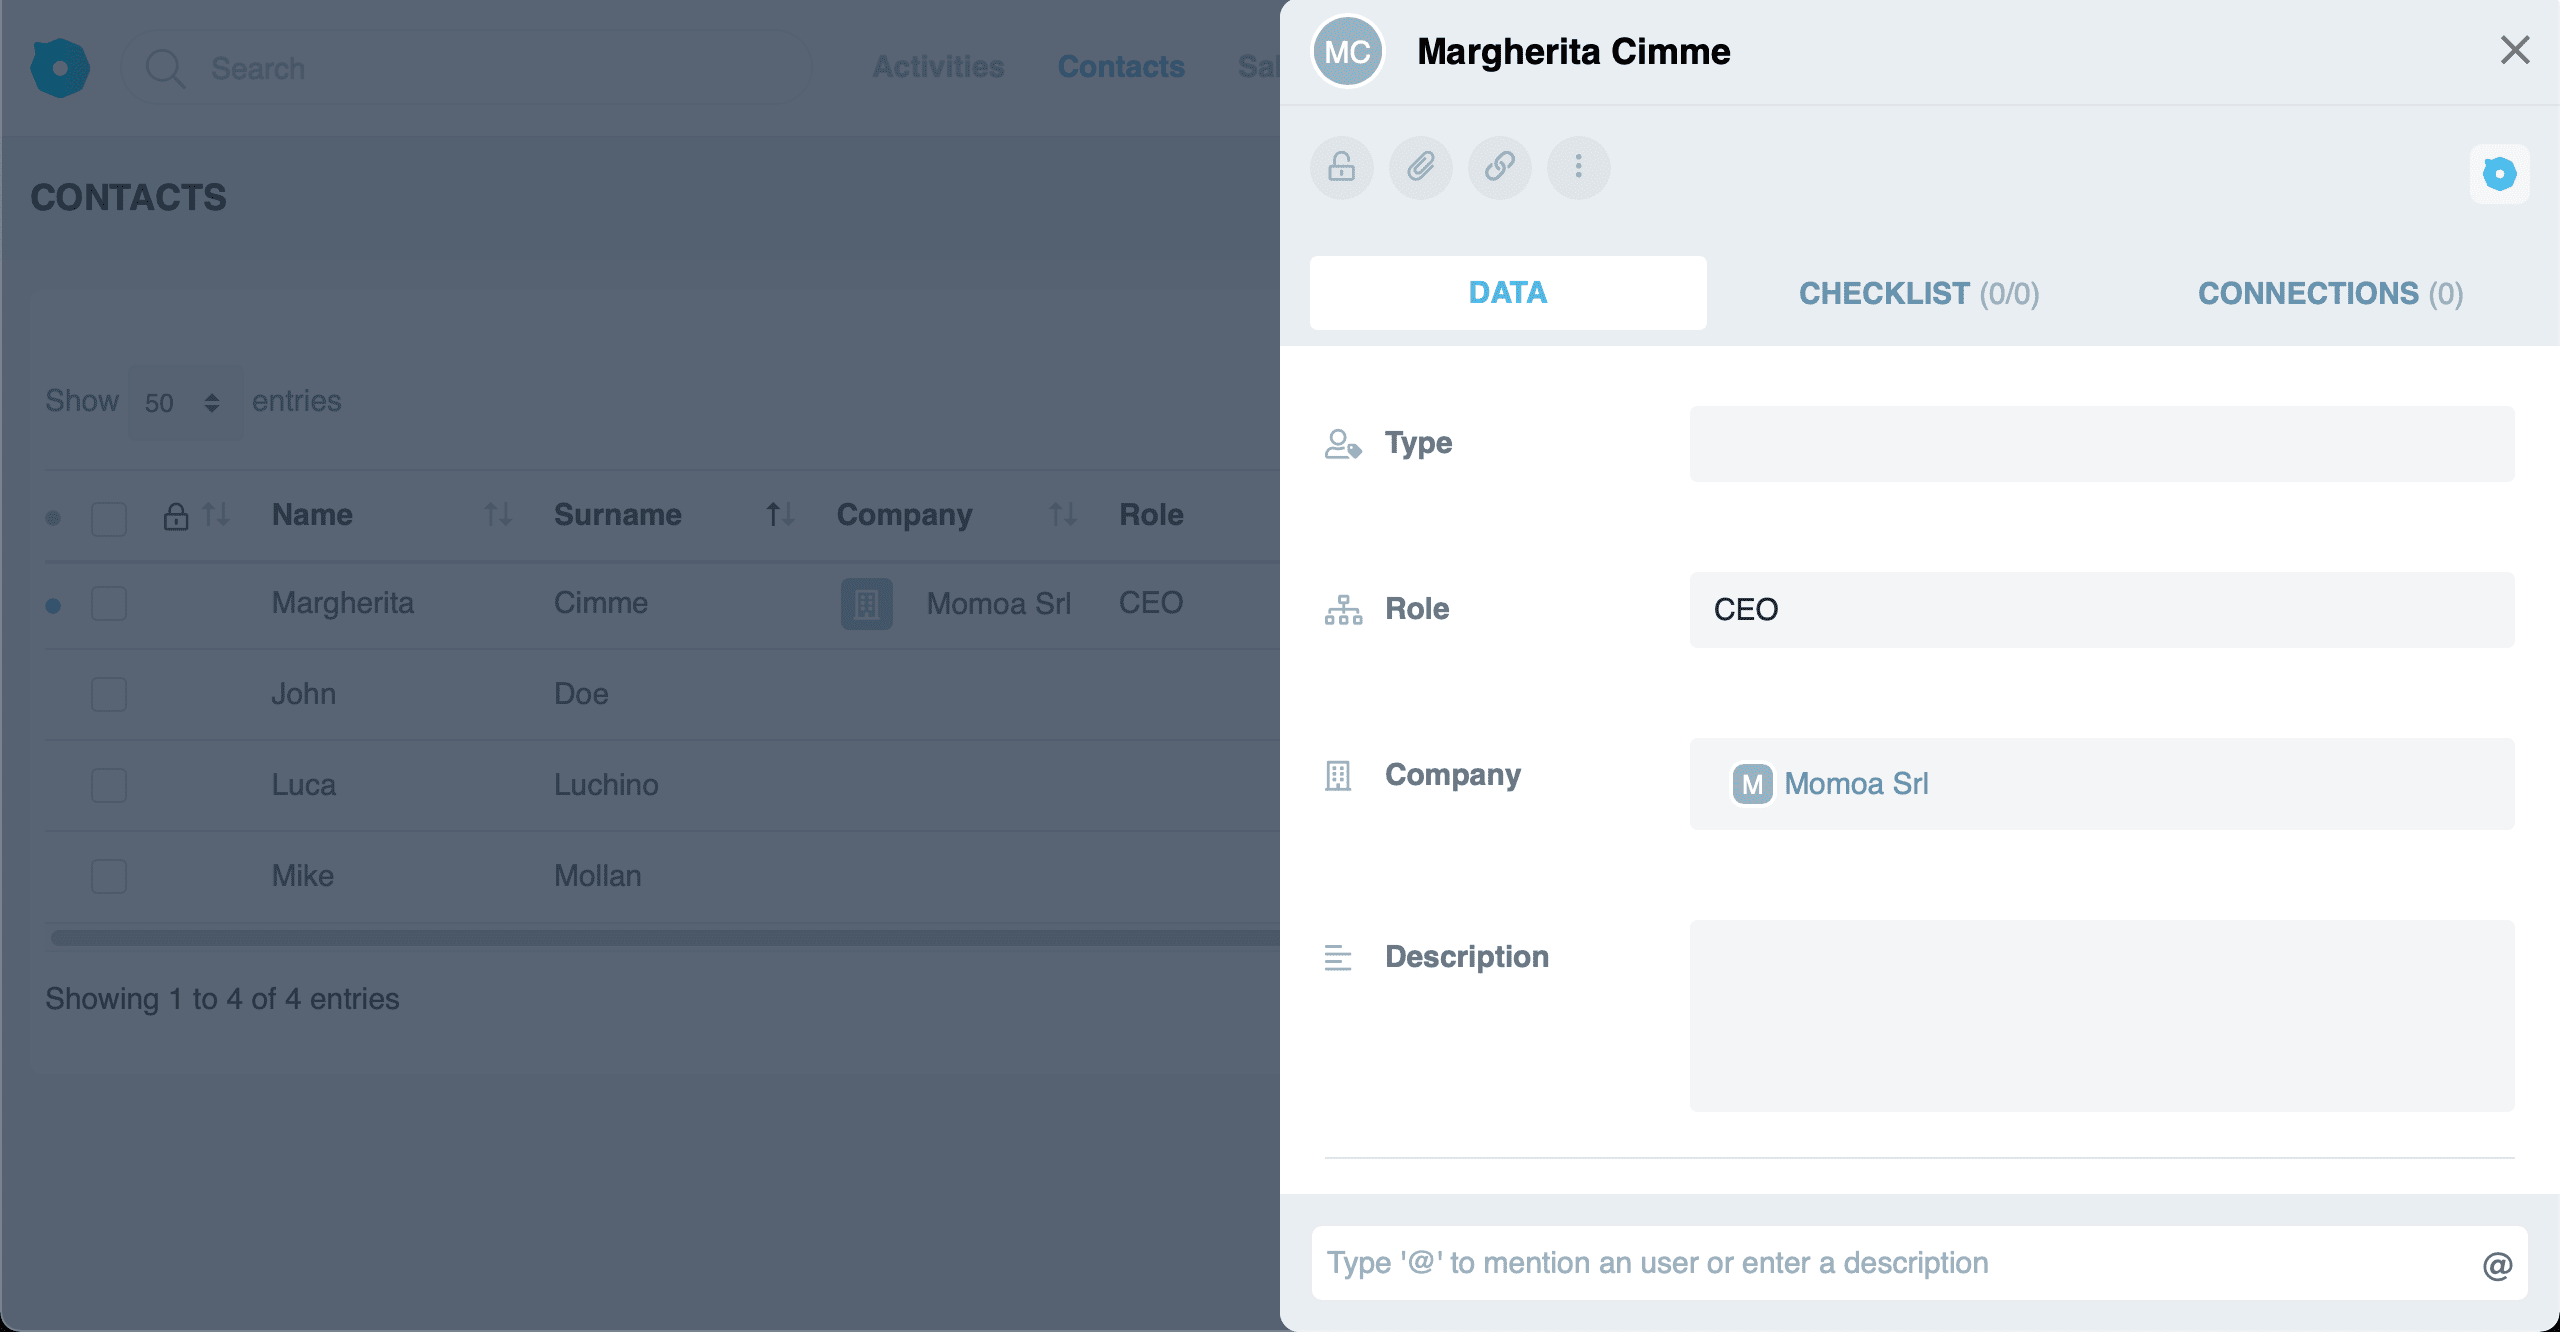This screenshot has height=1332, width=2560.
Task: Expand the Surname column sort control
Action: 777,515
